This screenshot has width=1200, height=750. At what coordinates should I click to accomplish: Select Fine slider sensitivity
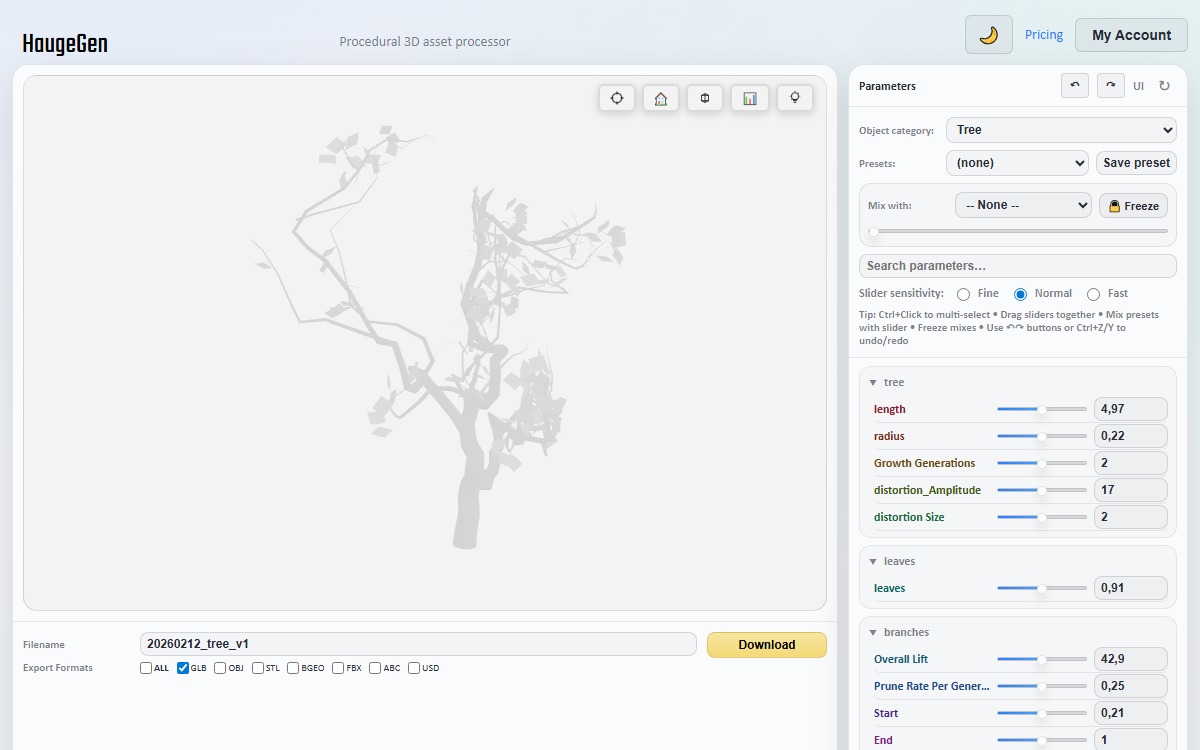963,294
